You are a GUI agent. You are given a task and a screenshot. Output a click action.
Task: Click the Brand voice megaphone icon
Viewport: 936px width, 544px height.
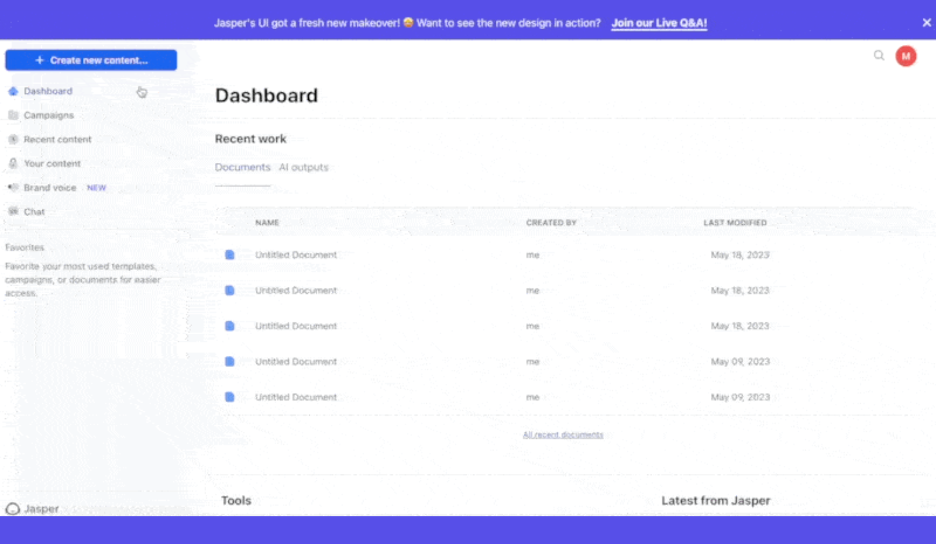pyautogui.click(x=13, y=188)
